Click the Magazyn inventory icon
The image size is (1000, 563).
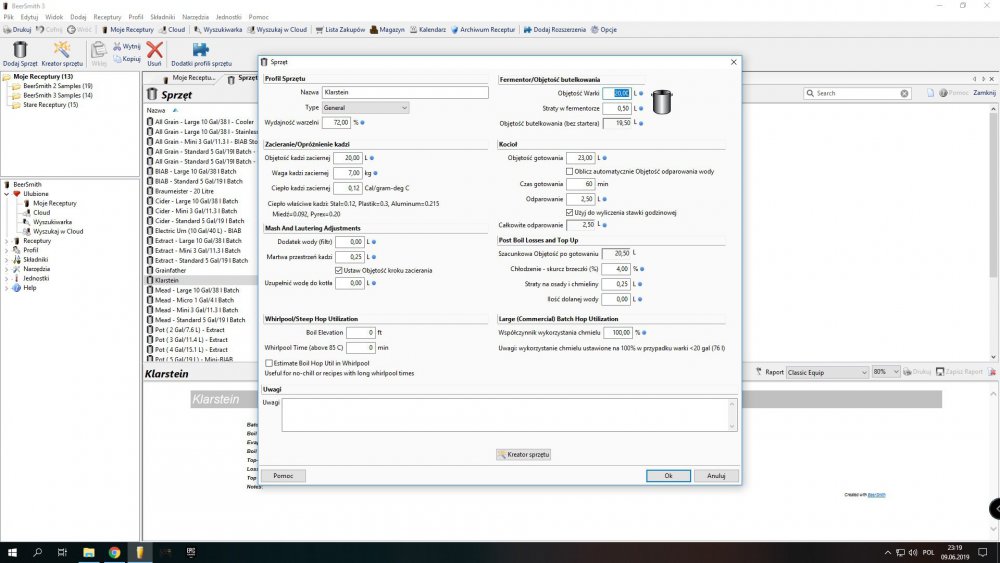[386, 30]
